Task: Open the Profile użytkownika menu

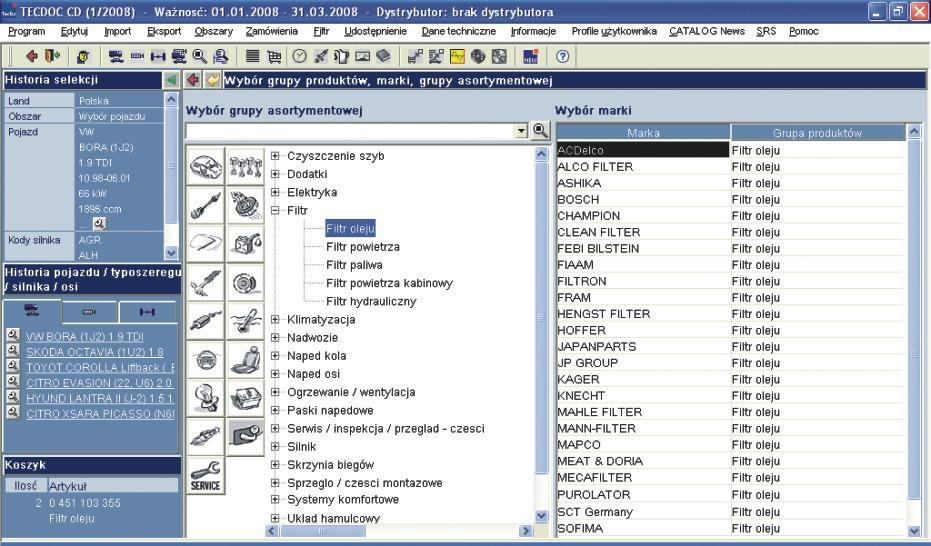Action: (614, 31)
